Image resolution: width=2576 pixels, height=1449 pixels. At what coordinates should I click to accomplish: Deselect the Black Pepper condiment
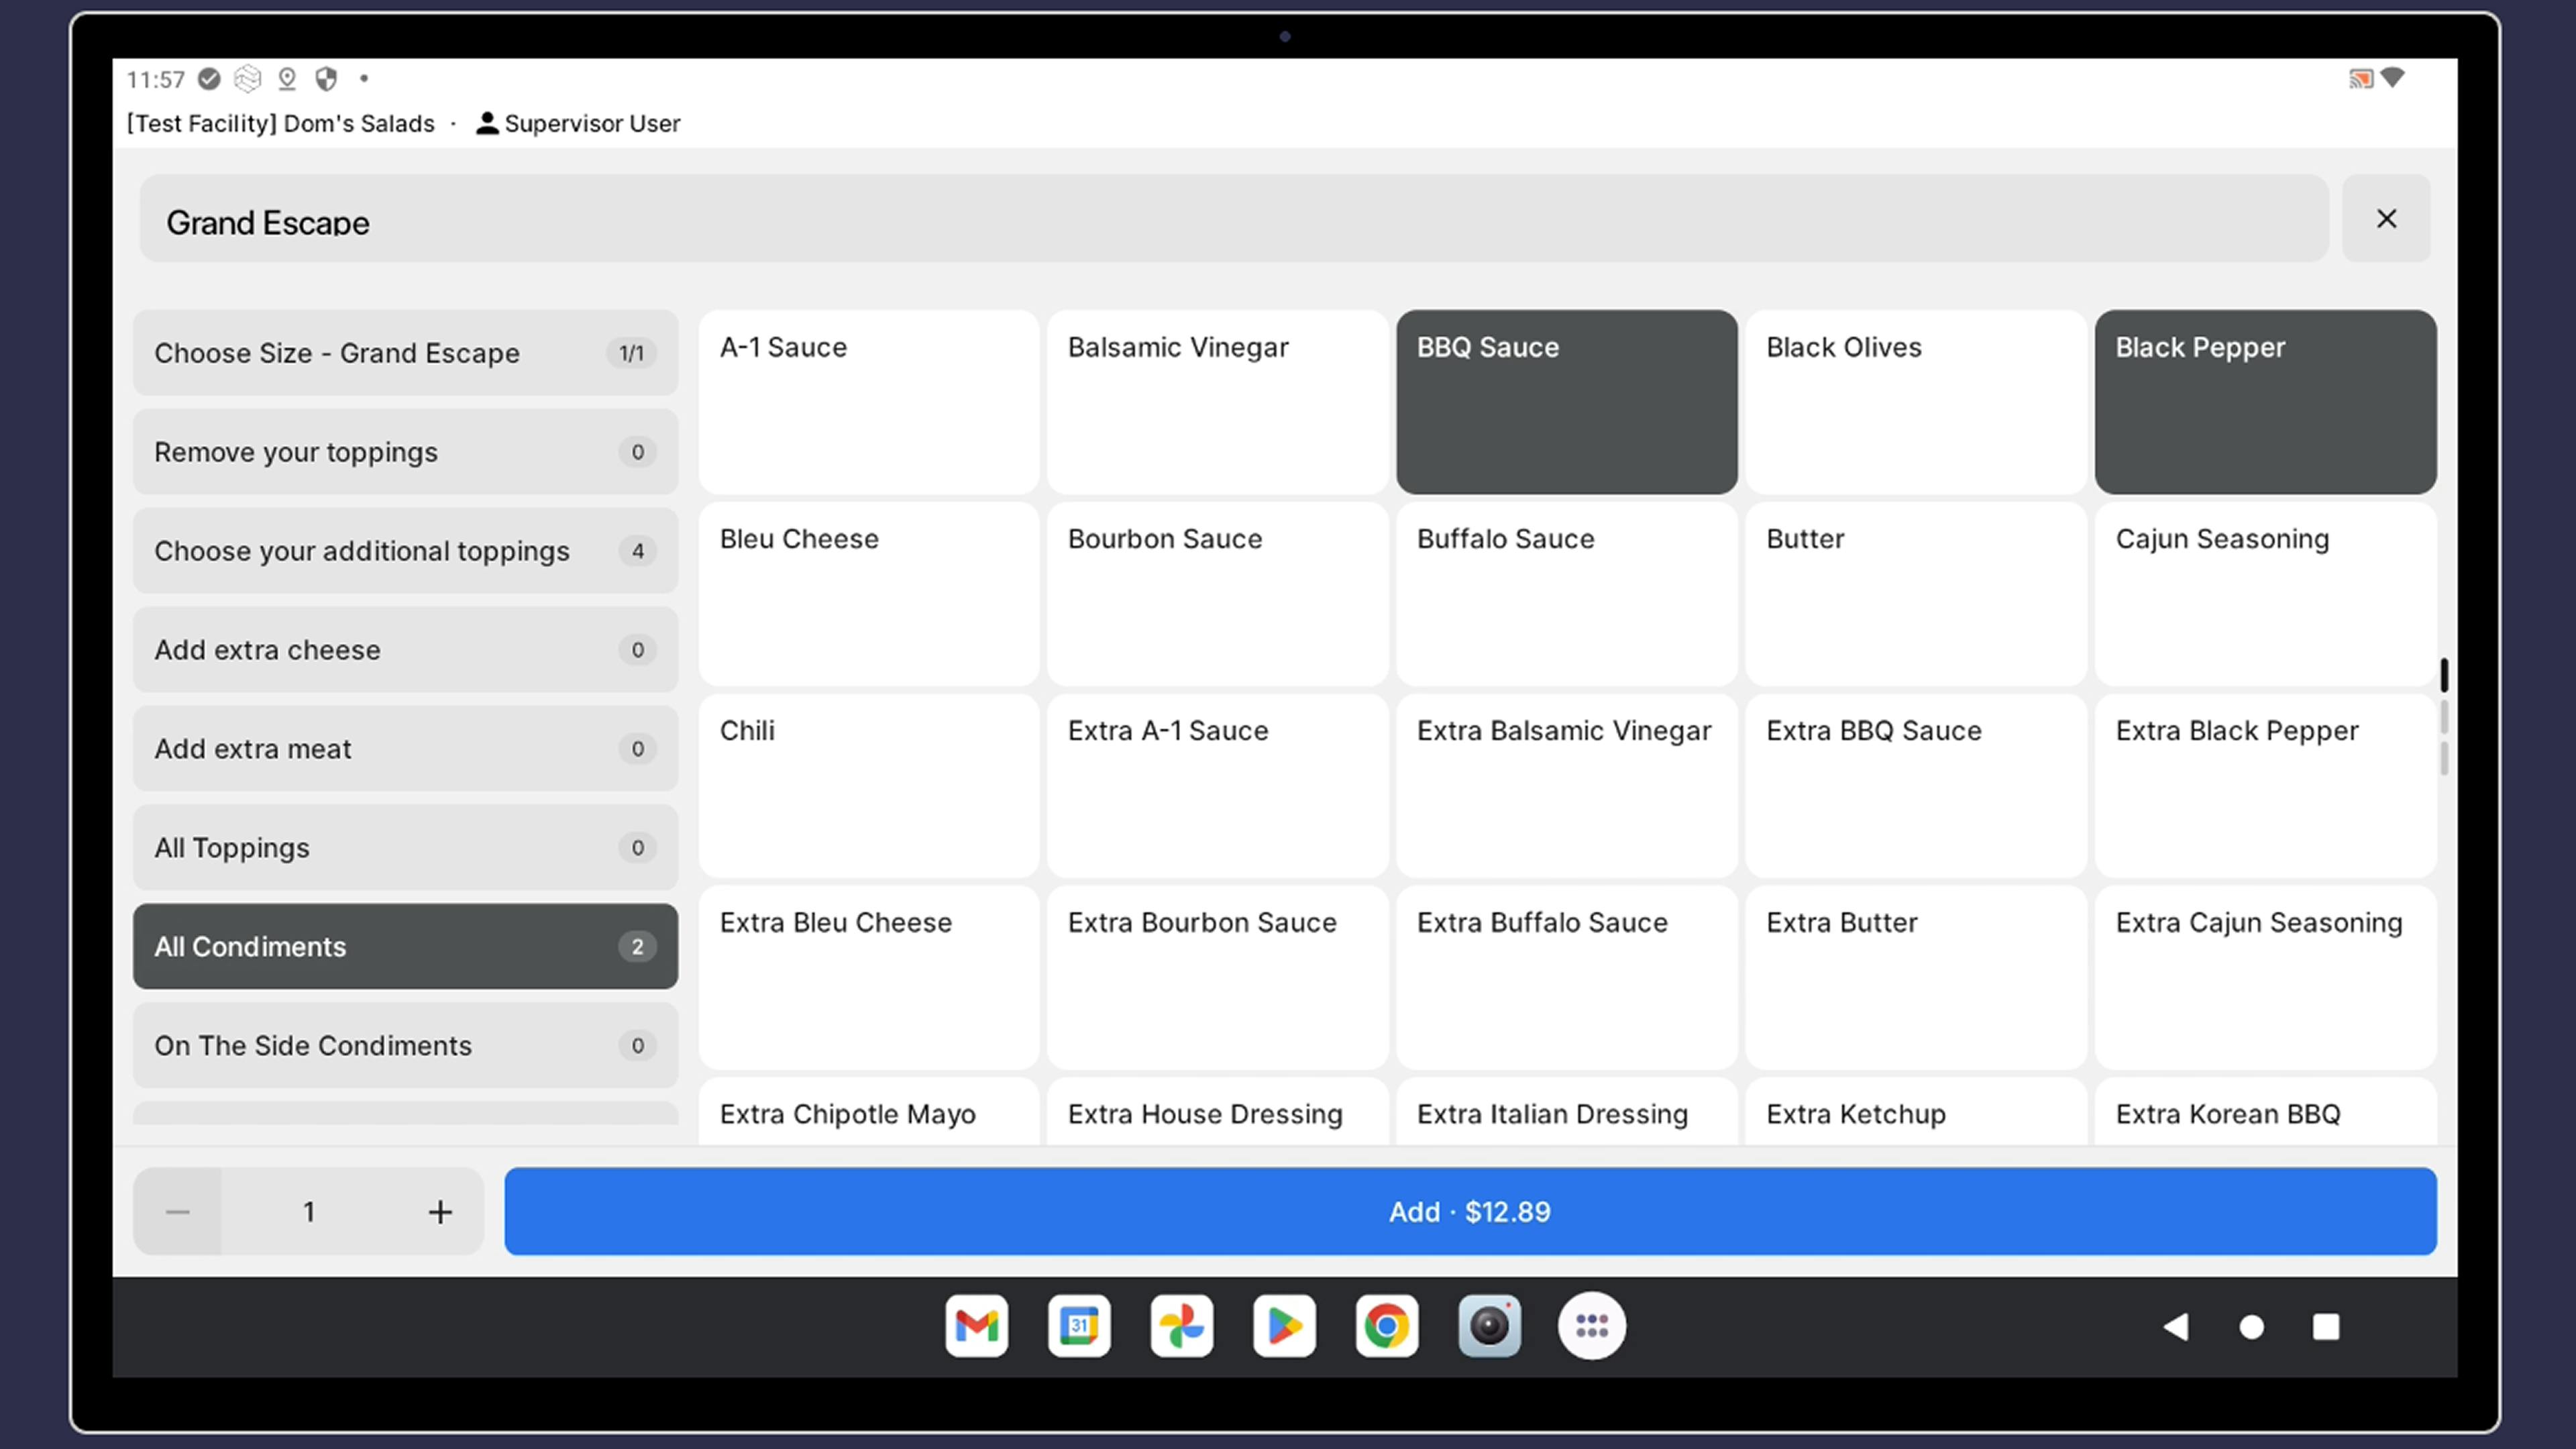tap(2265, 401)
